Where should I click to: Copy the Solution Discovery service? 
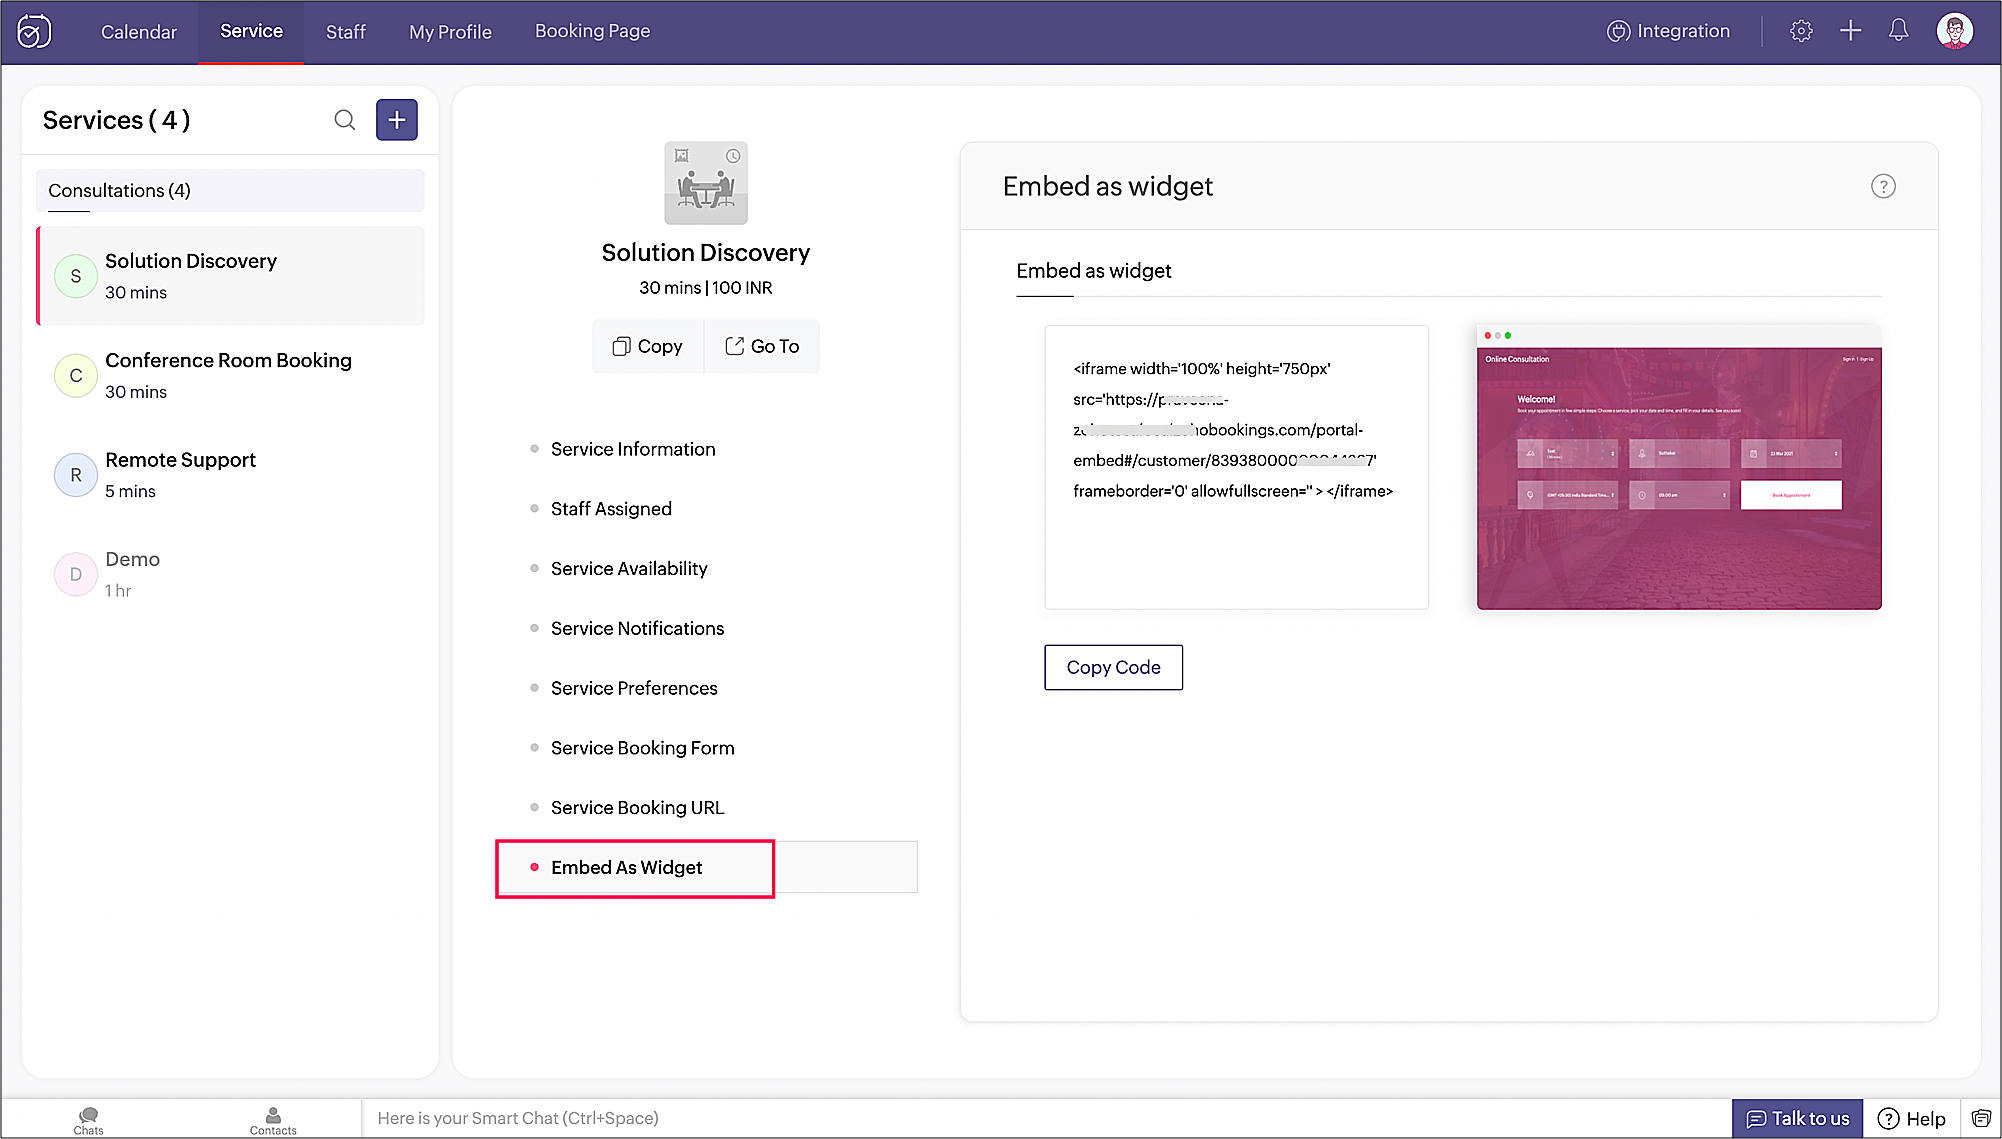coord(648,346)
